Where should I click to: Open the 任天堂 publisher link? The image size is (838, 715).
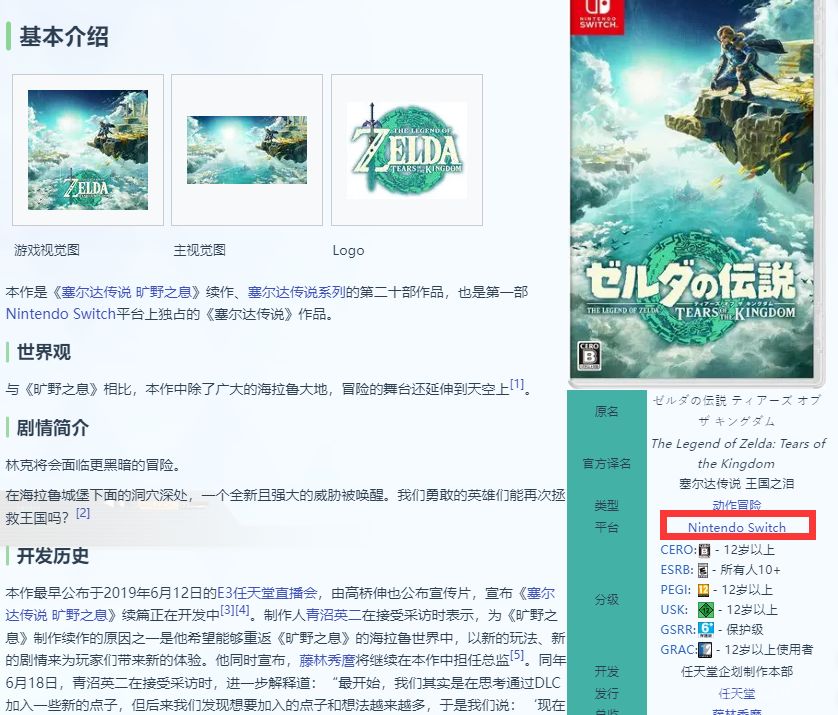point(737,694)
